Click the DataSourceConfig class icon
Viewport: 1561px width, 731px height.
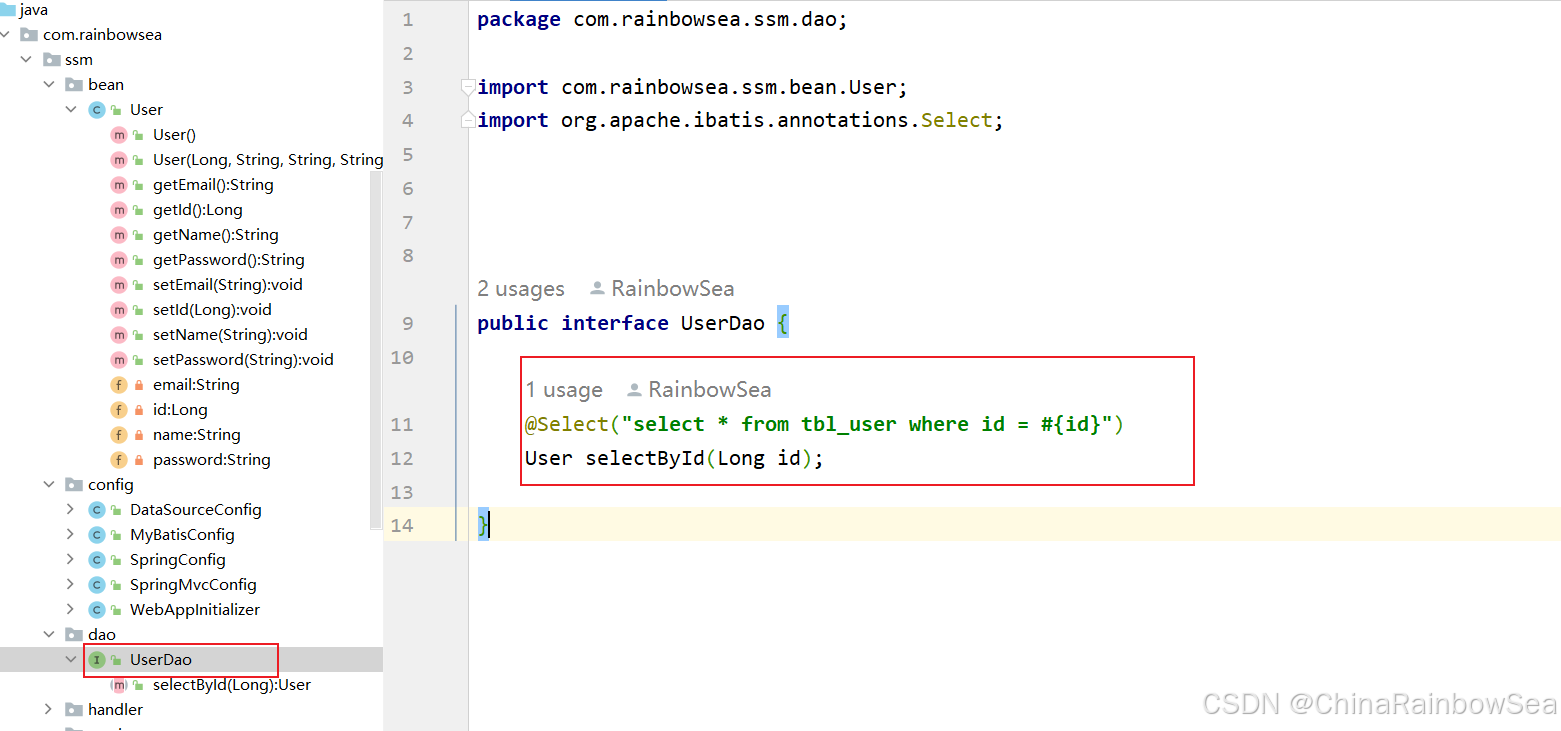[97, 510]
